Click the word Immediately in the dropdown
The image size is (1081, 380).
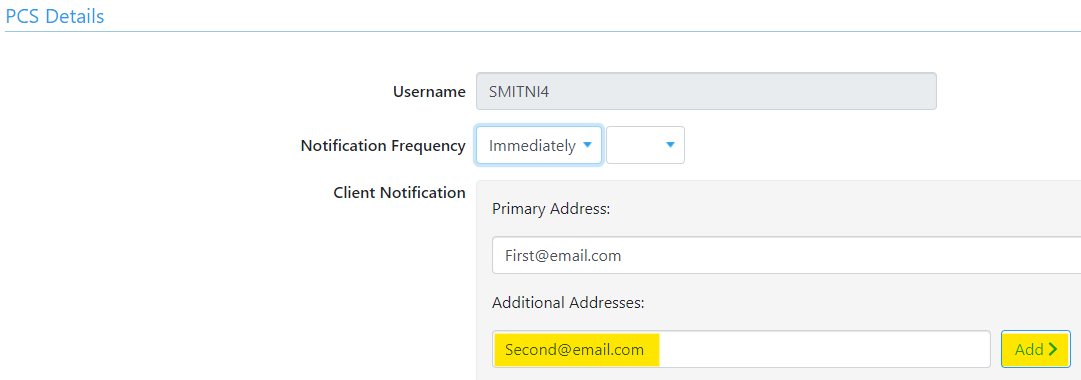point(532,146)
